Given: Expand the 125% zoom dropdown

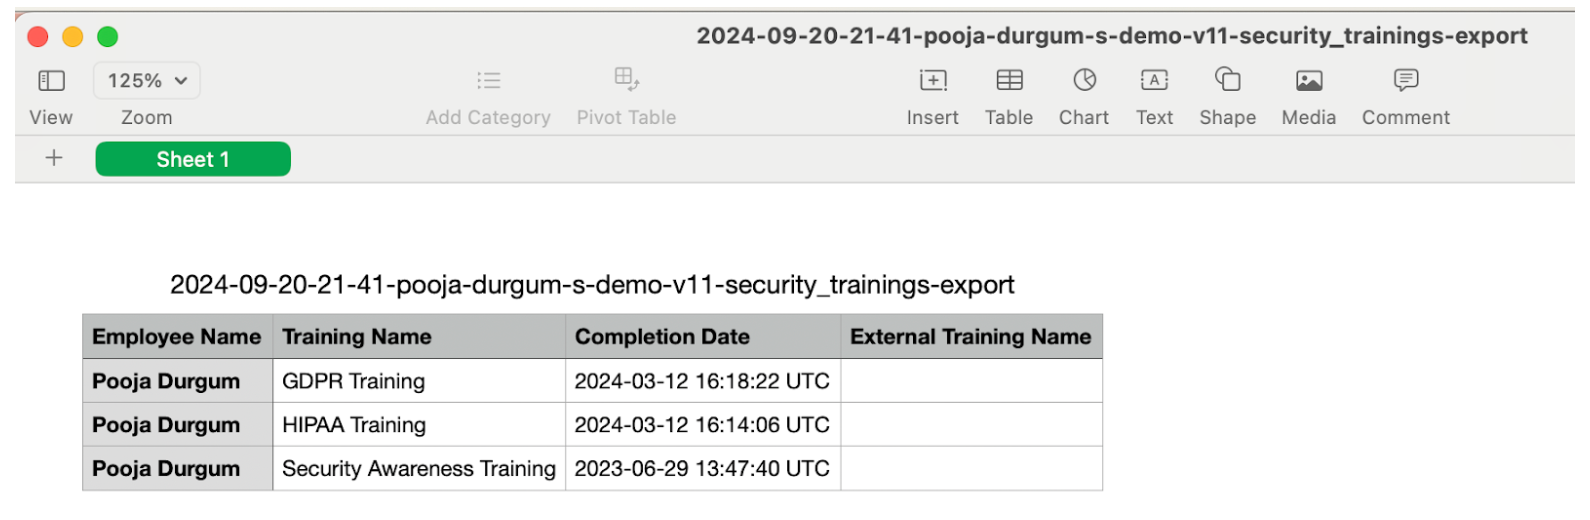Looking at the screenshot, I should coord(147,80).
